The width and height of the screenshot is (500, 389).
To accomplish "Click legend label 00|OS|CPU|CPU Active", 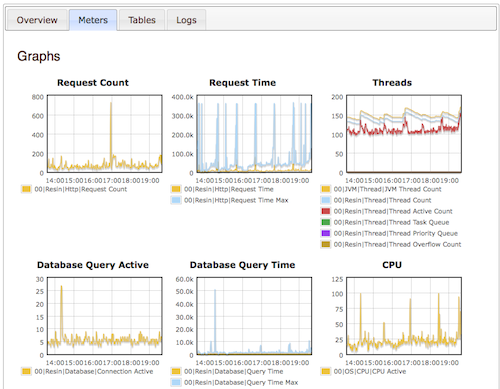I will point(370,371).
